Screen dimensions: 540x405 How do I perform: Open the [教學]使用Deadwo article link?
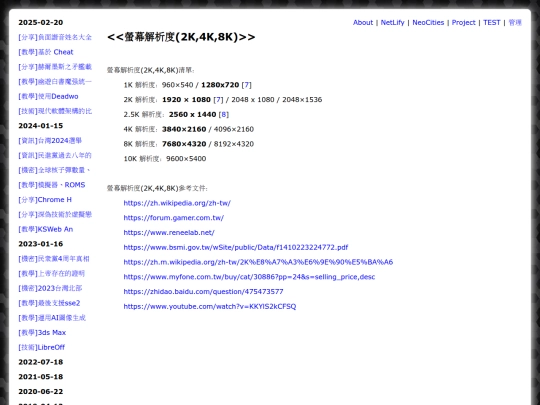48,96
